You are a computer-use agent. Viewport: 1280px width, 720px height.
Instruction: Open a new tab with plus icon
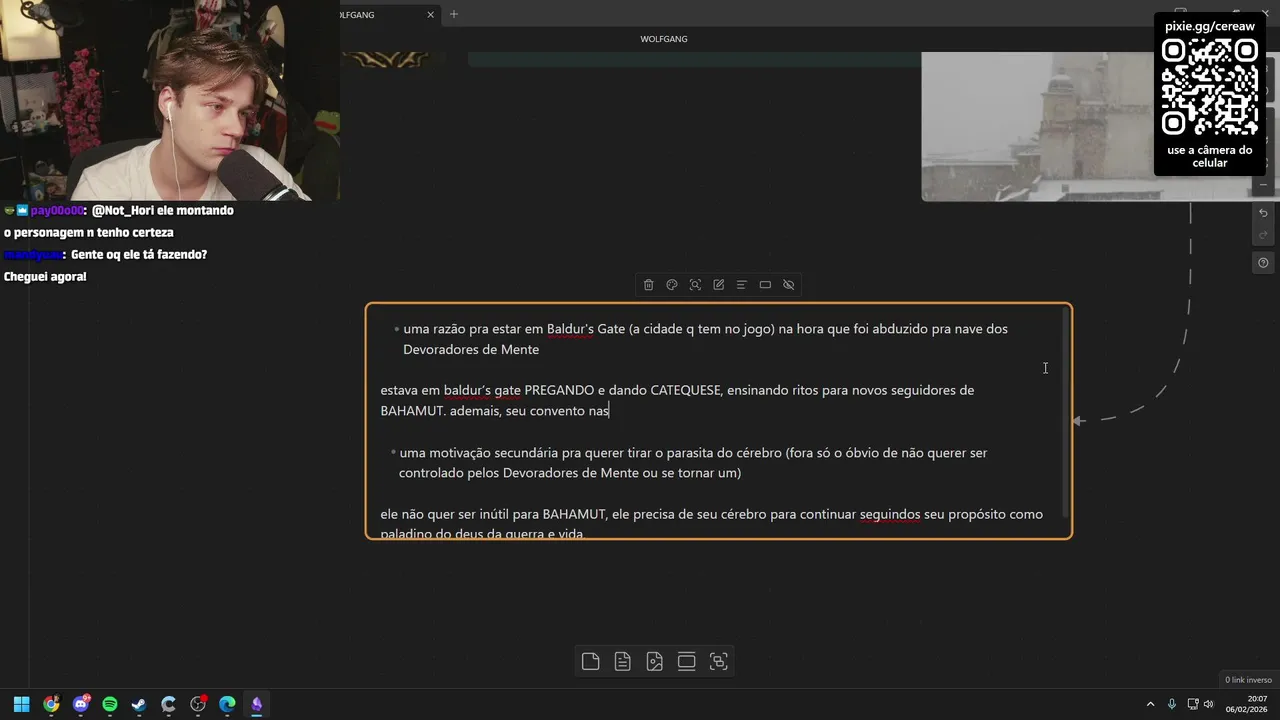[454, 14]
